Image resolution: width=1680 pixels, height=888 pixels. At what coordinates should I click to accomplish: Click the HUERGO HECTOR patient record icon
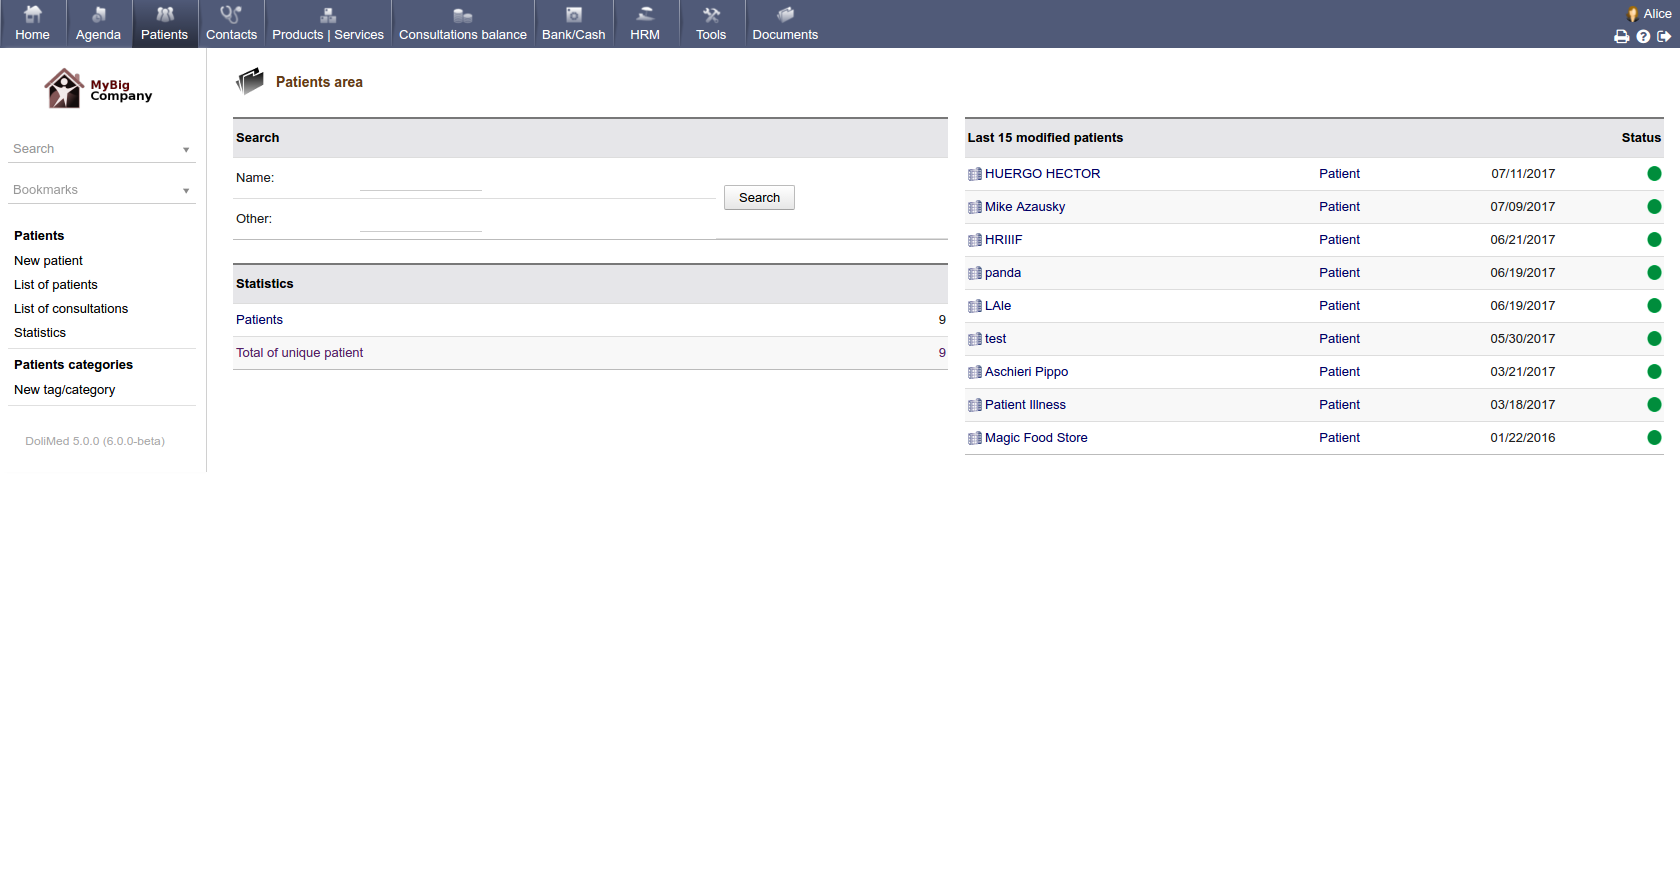[974, 174]
